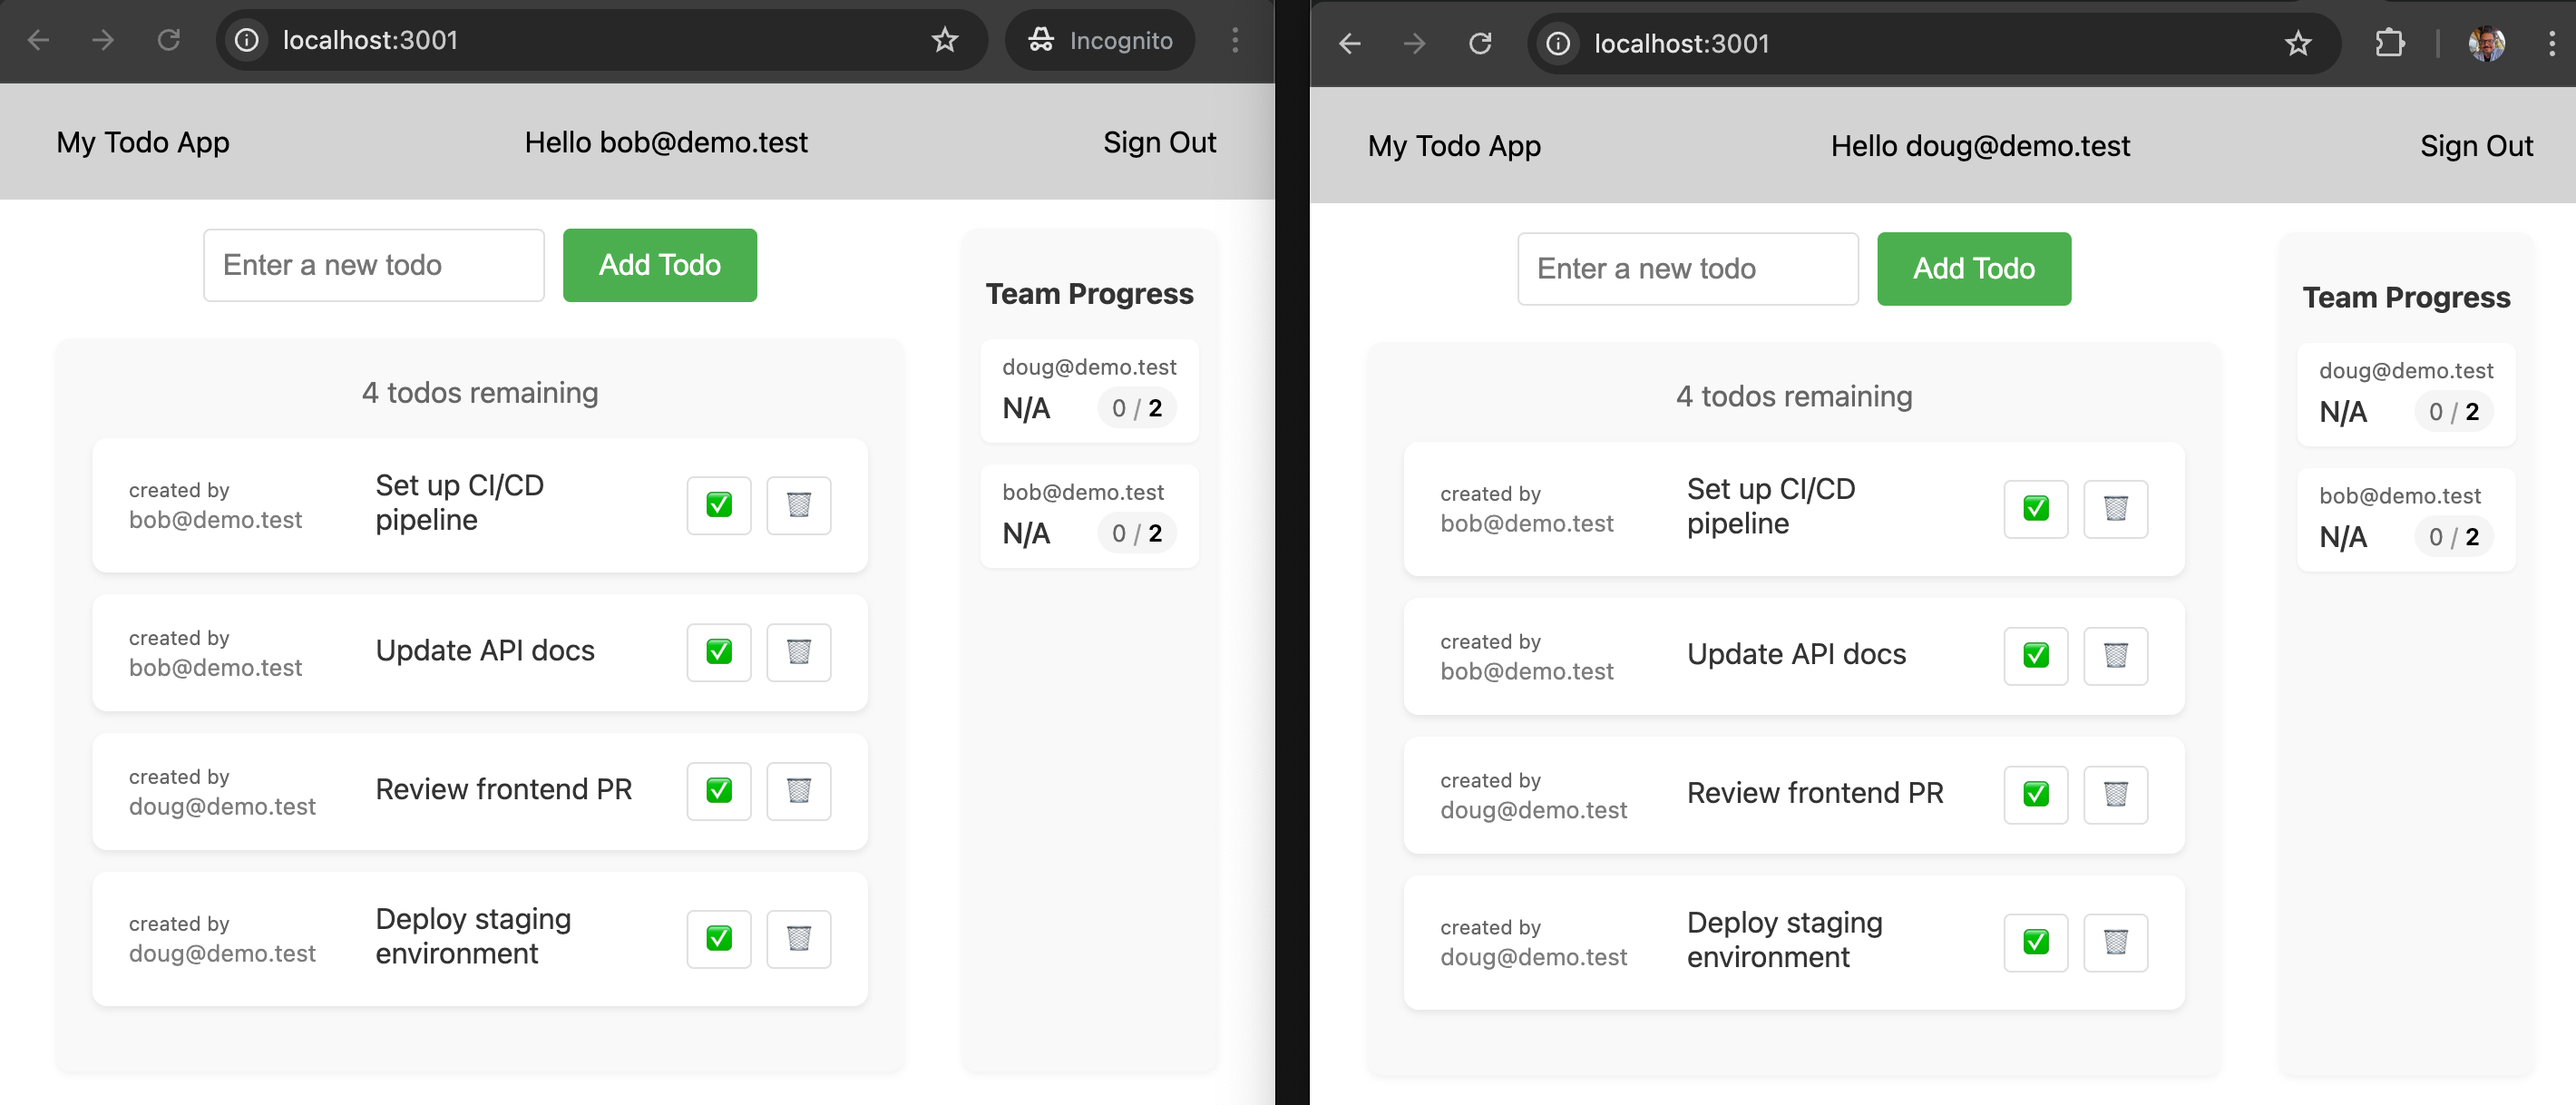Delete the Update API docs todo in bob's window
2576x1105 pixels.
(x=798, y=652)
